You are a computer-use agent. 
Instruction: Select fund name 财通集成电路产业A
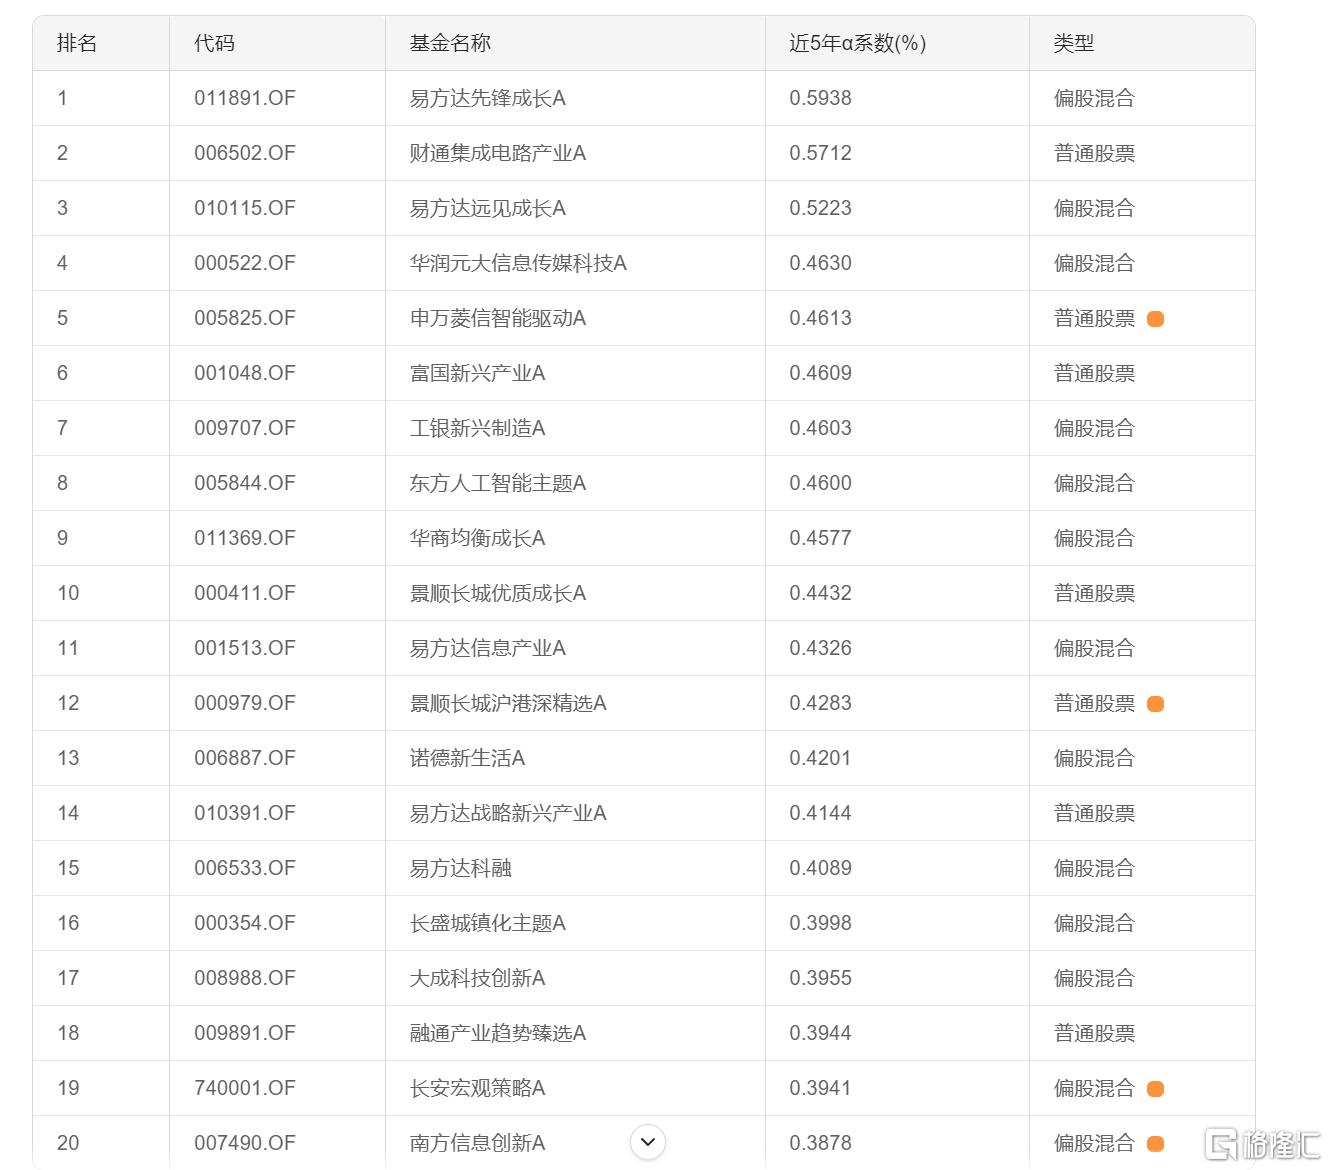point(498,153)
